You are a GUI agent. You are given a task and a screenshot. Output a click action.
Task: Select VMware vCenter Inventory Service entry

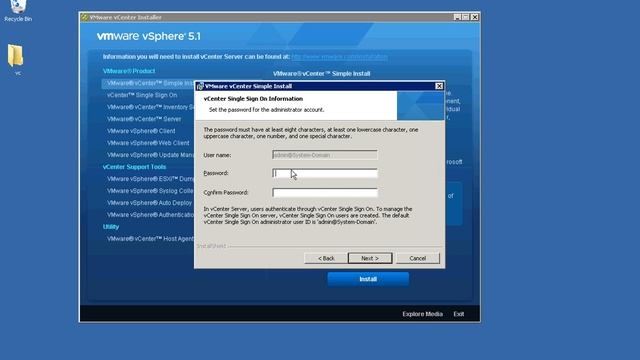tap(150, 107)
